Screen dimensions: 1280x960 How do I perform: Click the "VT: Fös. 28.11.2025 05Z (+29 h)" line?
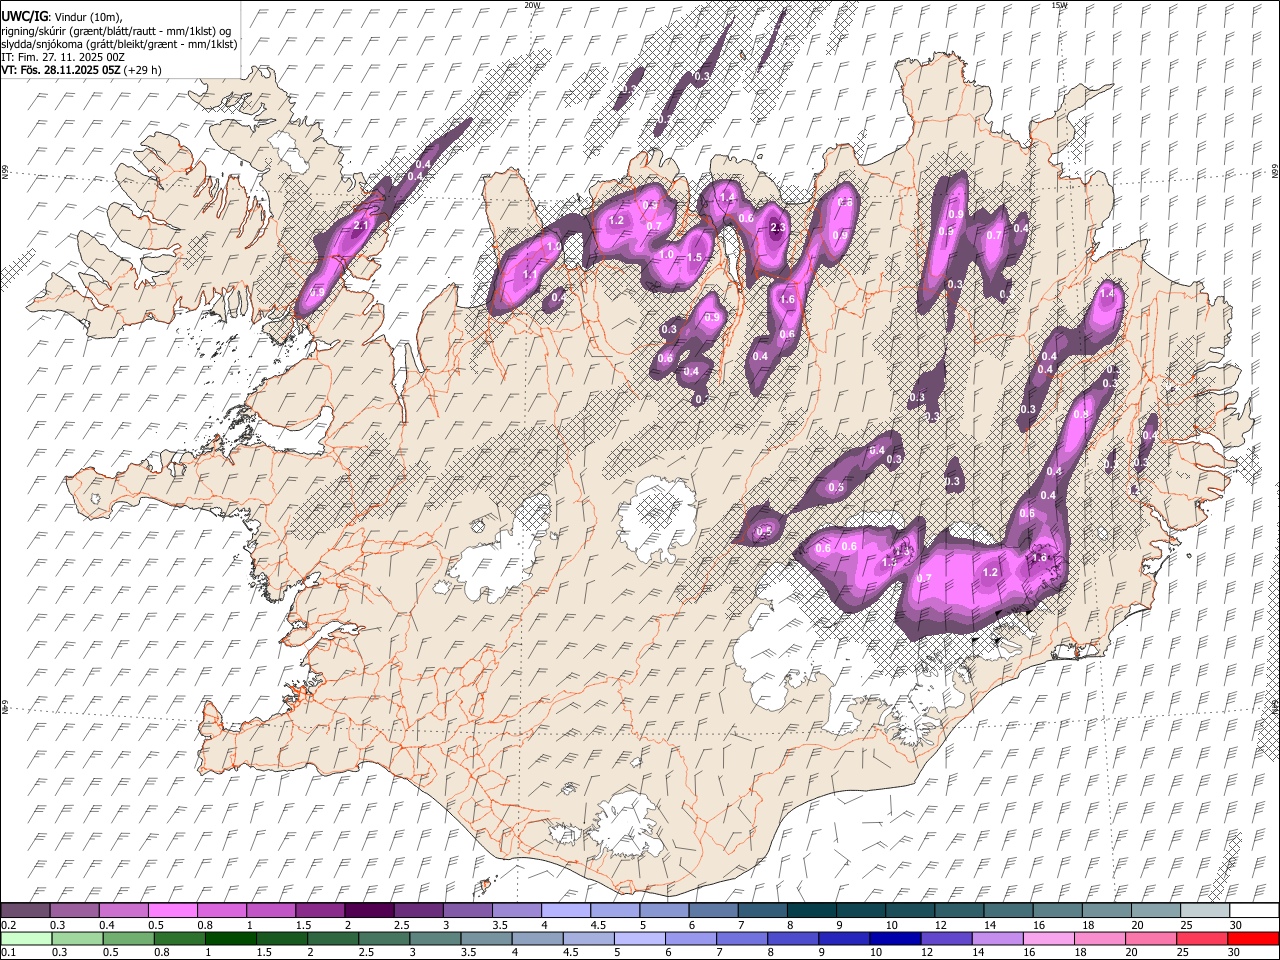[81, 70]
